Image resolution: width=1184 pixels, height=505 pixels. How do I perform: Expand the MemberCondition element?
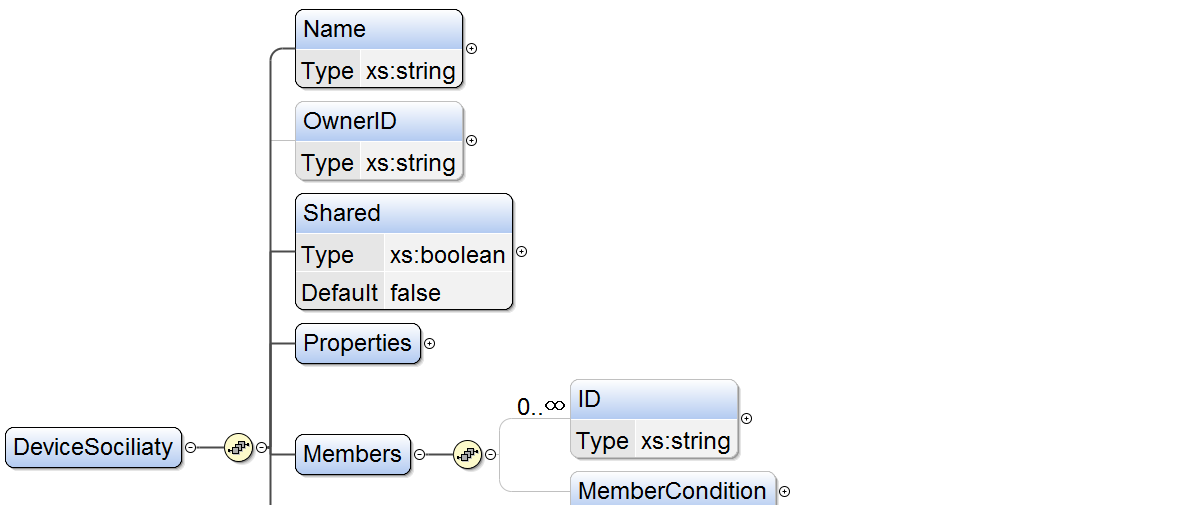[x=785, y=491]
